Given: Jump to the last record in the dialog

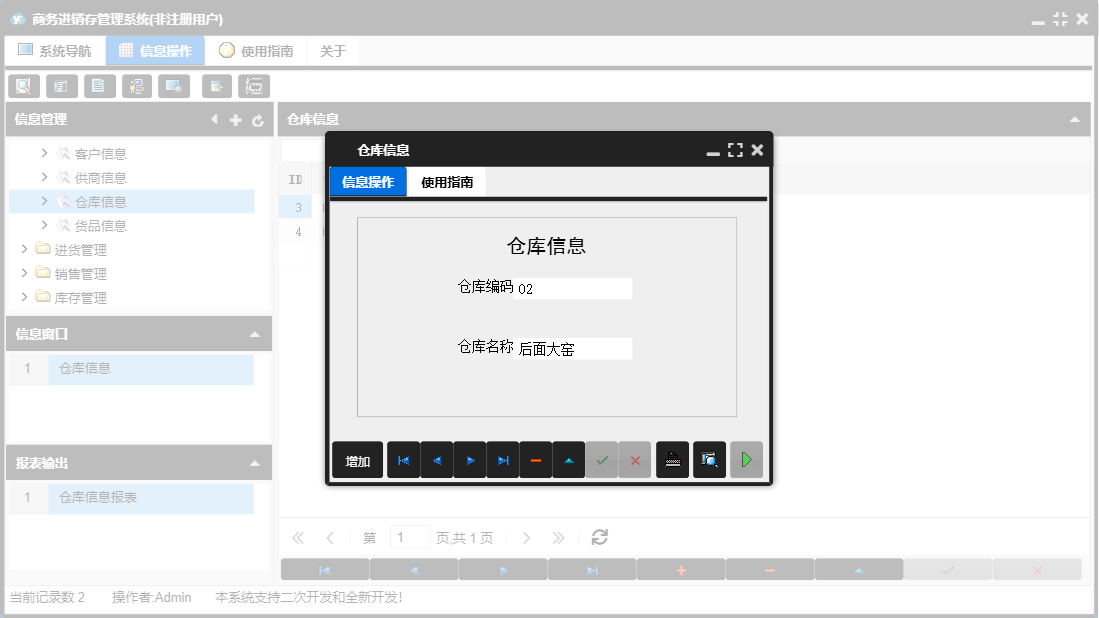Looking at the screenshot, I should pyautogui.click(x=502, y=460).
